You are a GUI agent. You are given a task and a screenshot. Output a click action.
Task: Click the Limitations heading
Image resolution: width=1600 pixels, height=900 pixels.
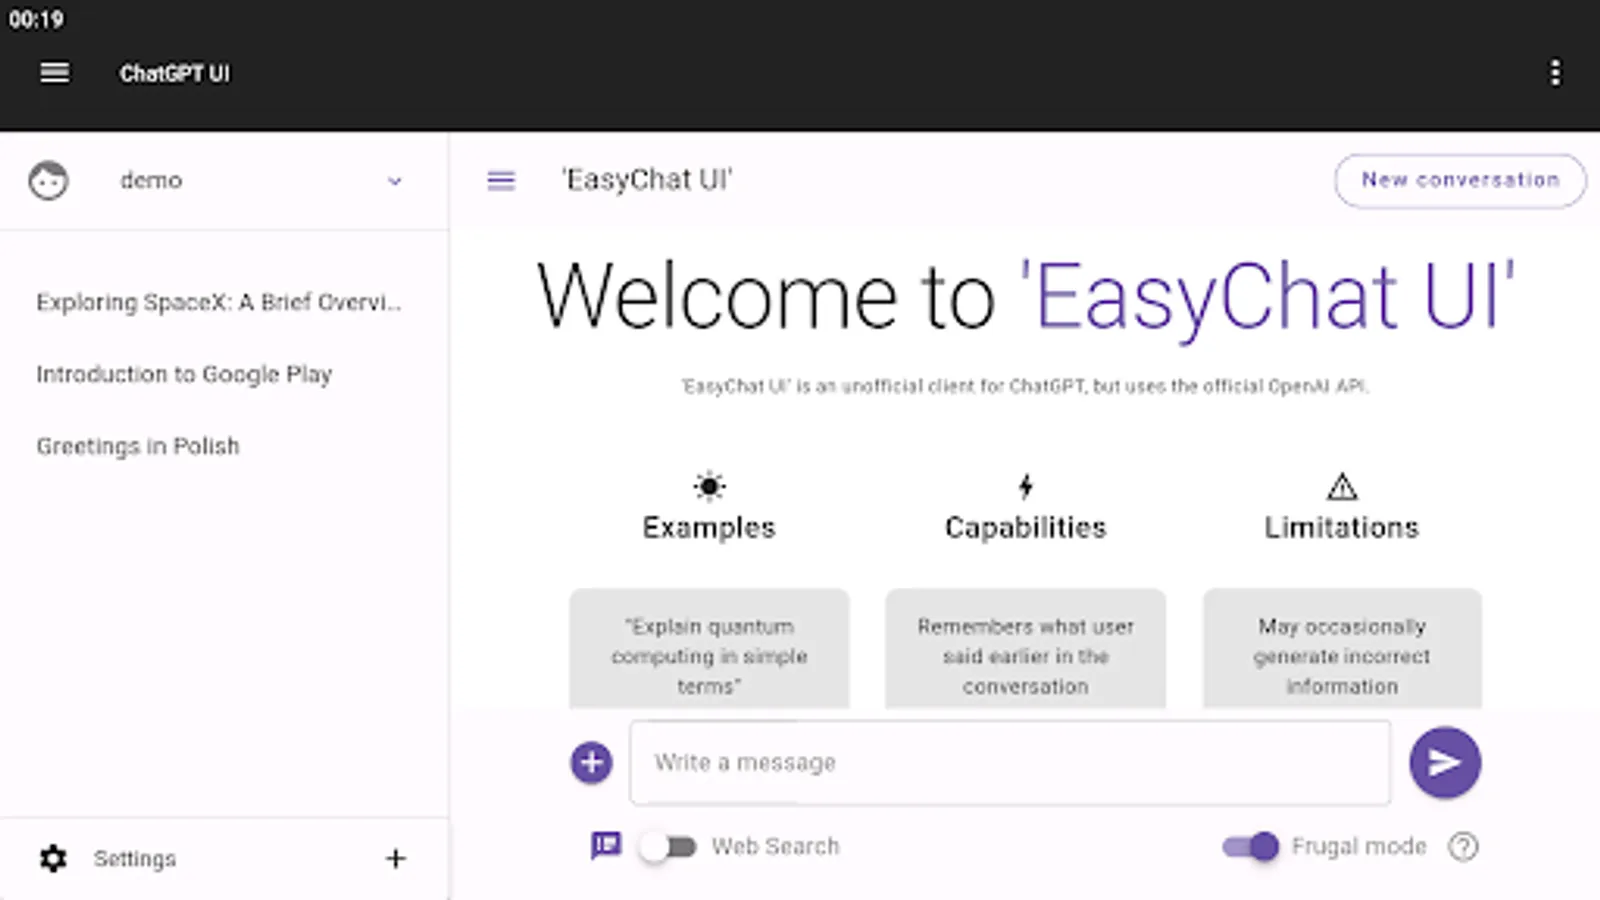click(1342, 527)
